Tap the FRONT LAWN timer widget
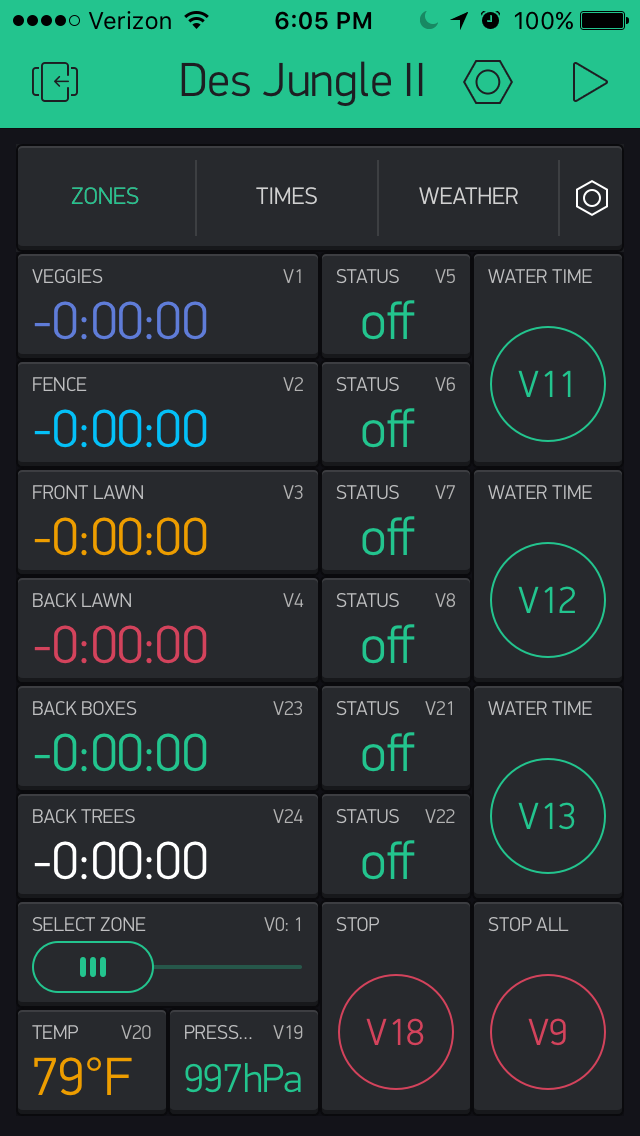Viewport: 640px width, 1136px height. point(168,522)
